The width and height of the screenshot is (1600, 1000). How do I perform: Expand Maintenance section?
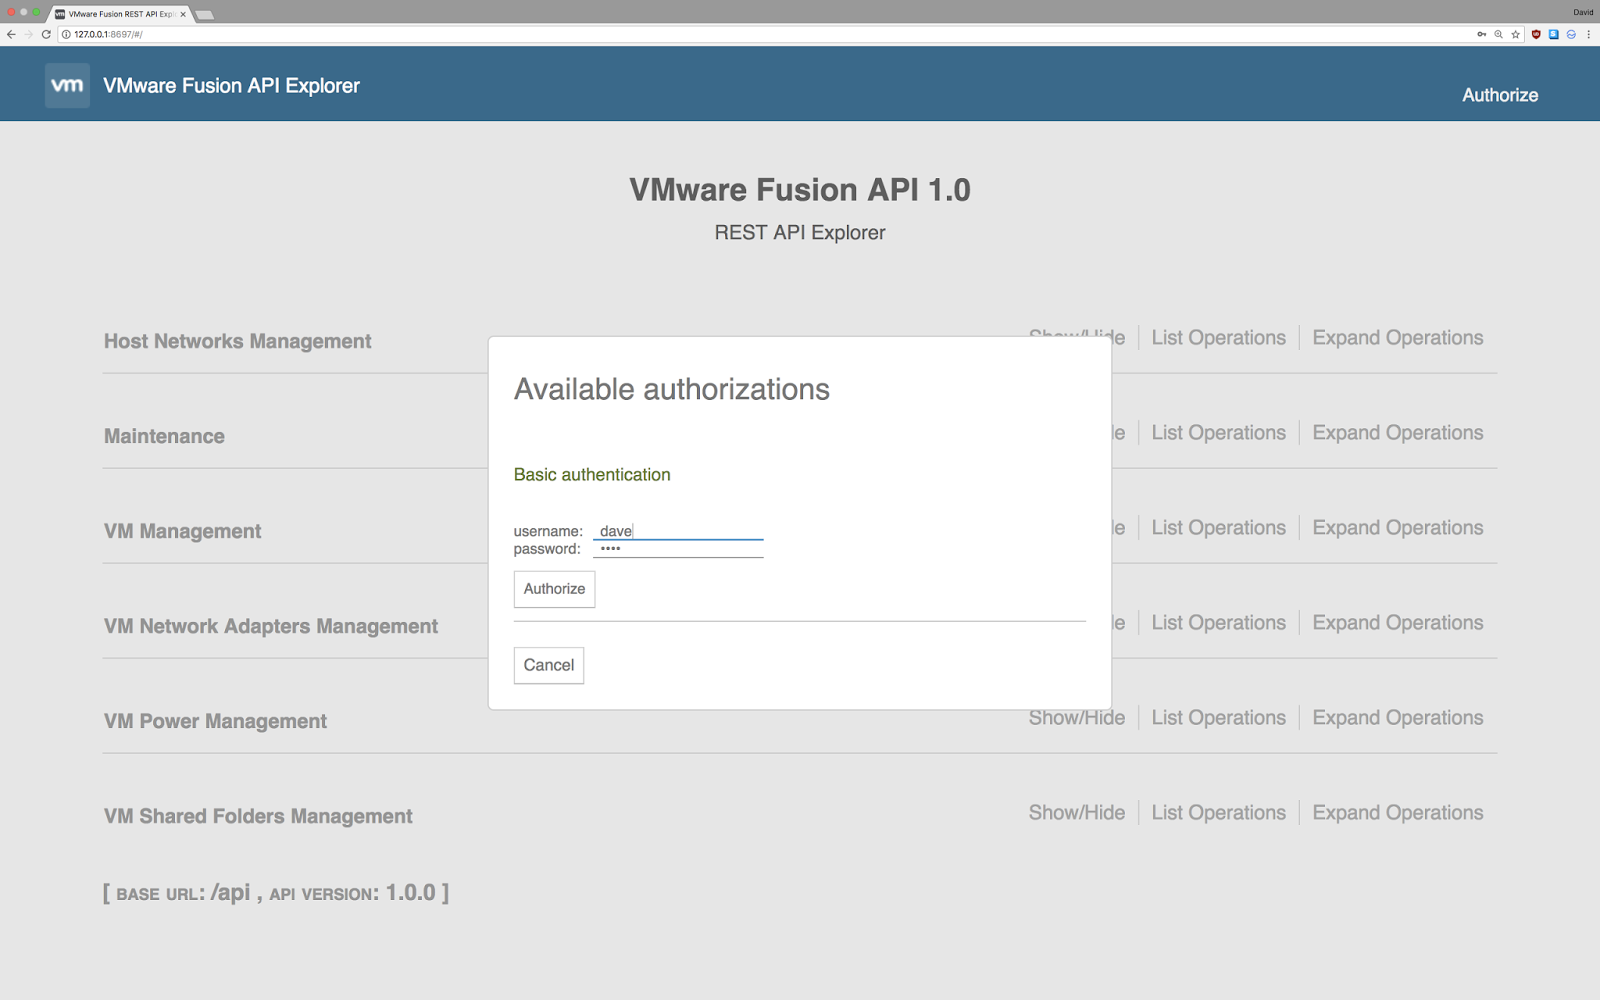click(x=164, y=436)
